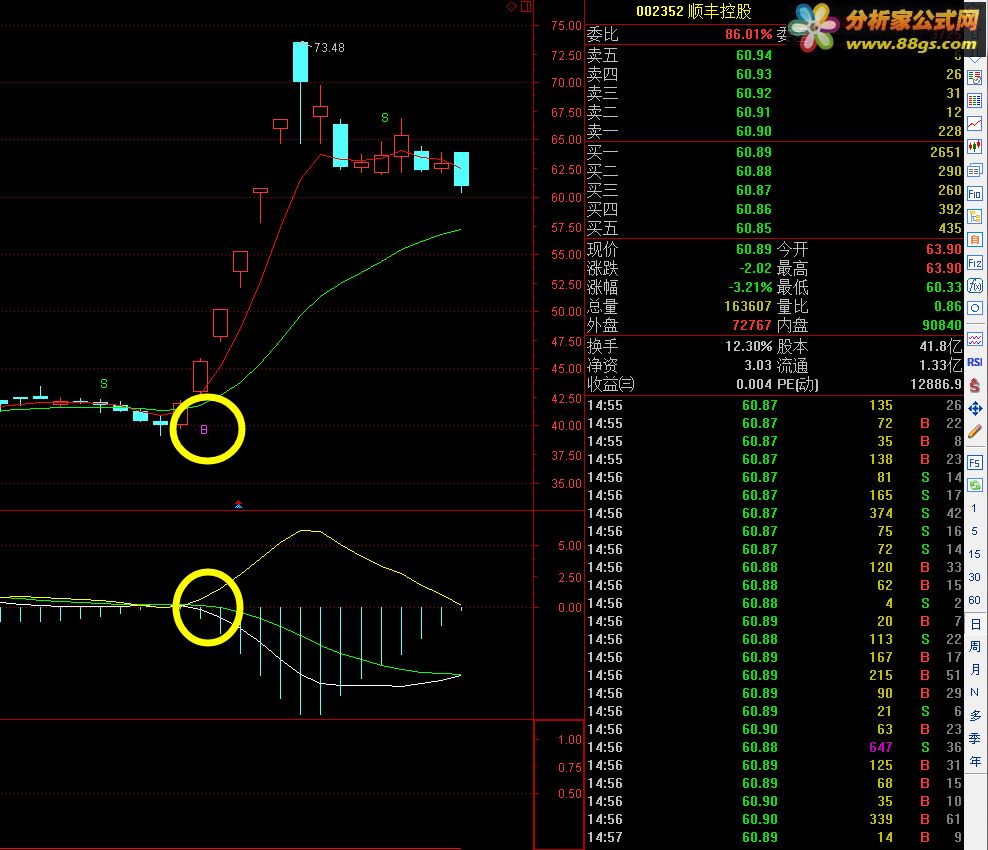Click the 委比 86.01% value

(x=748, y=34)
